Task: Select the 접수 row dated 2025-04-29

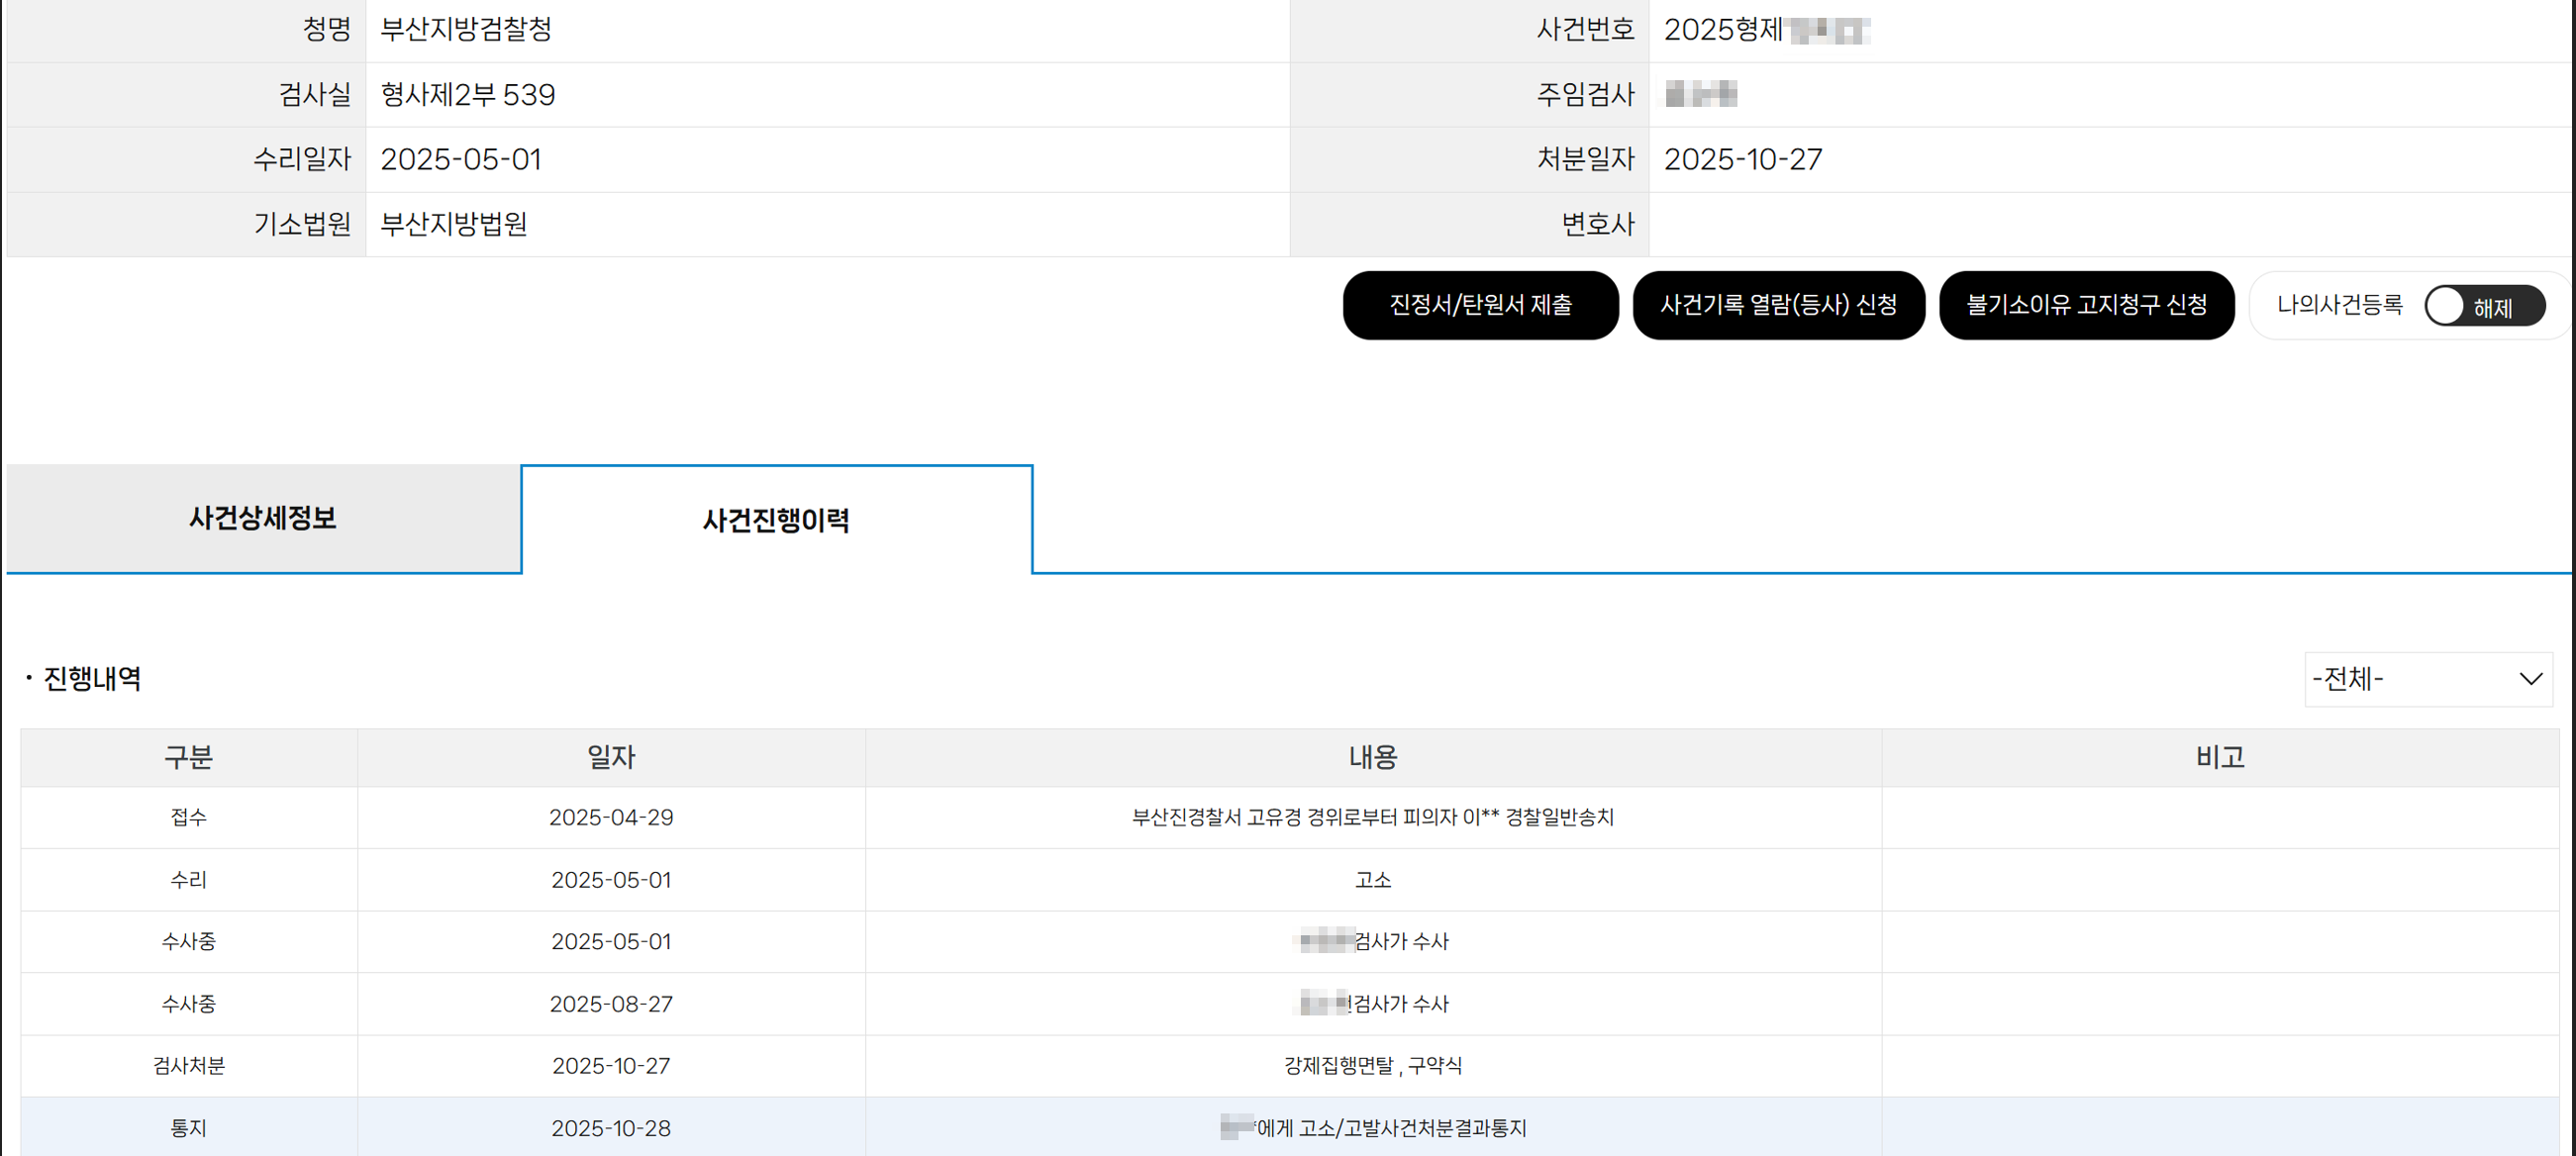Action: 1372,818
